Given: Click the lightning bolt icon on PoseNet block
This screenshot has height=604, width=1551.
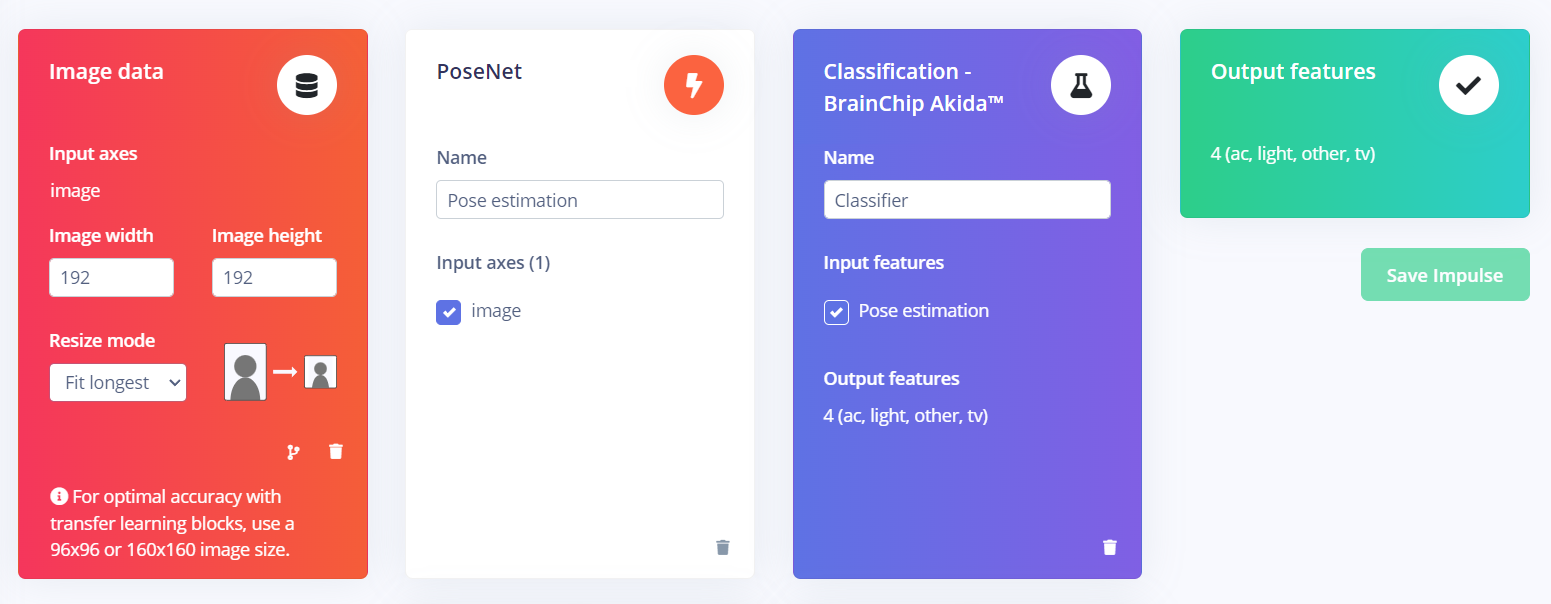Looking at the screenshot, I should (x=694, y=86).
